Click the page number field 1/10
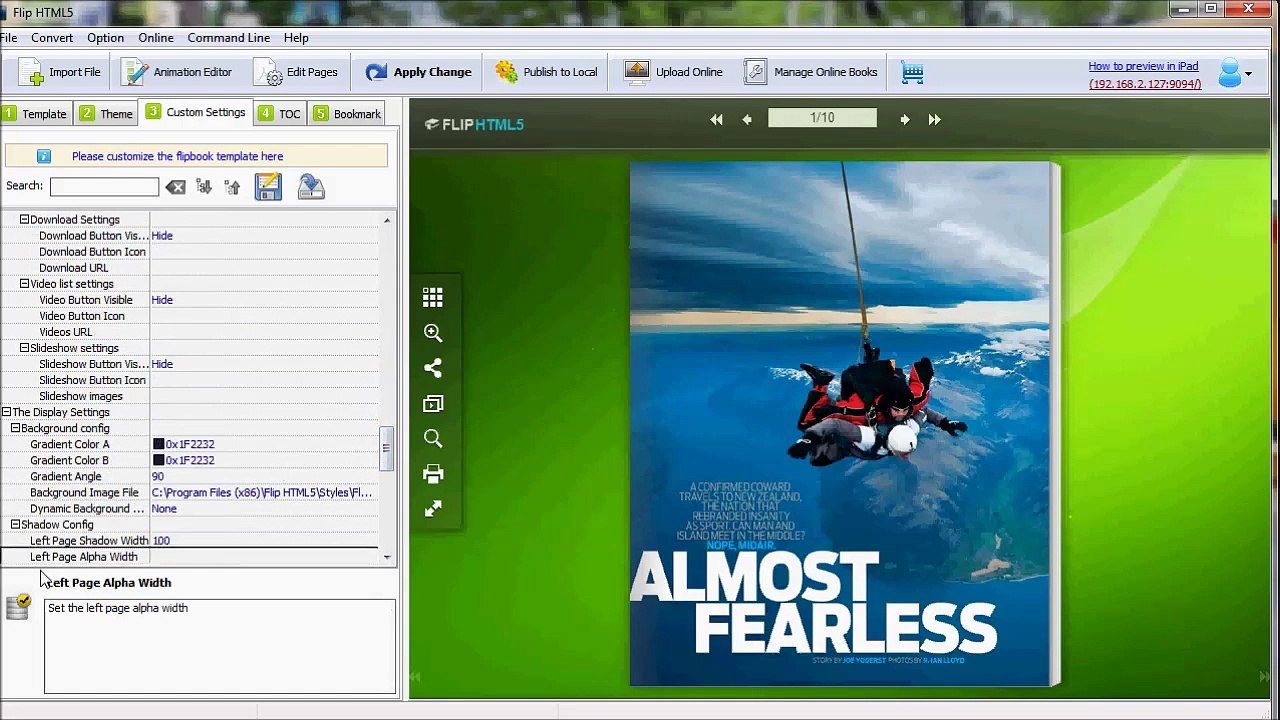The height and width of the screenshot is (720, 1280). 822,118
